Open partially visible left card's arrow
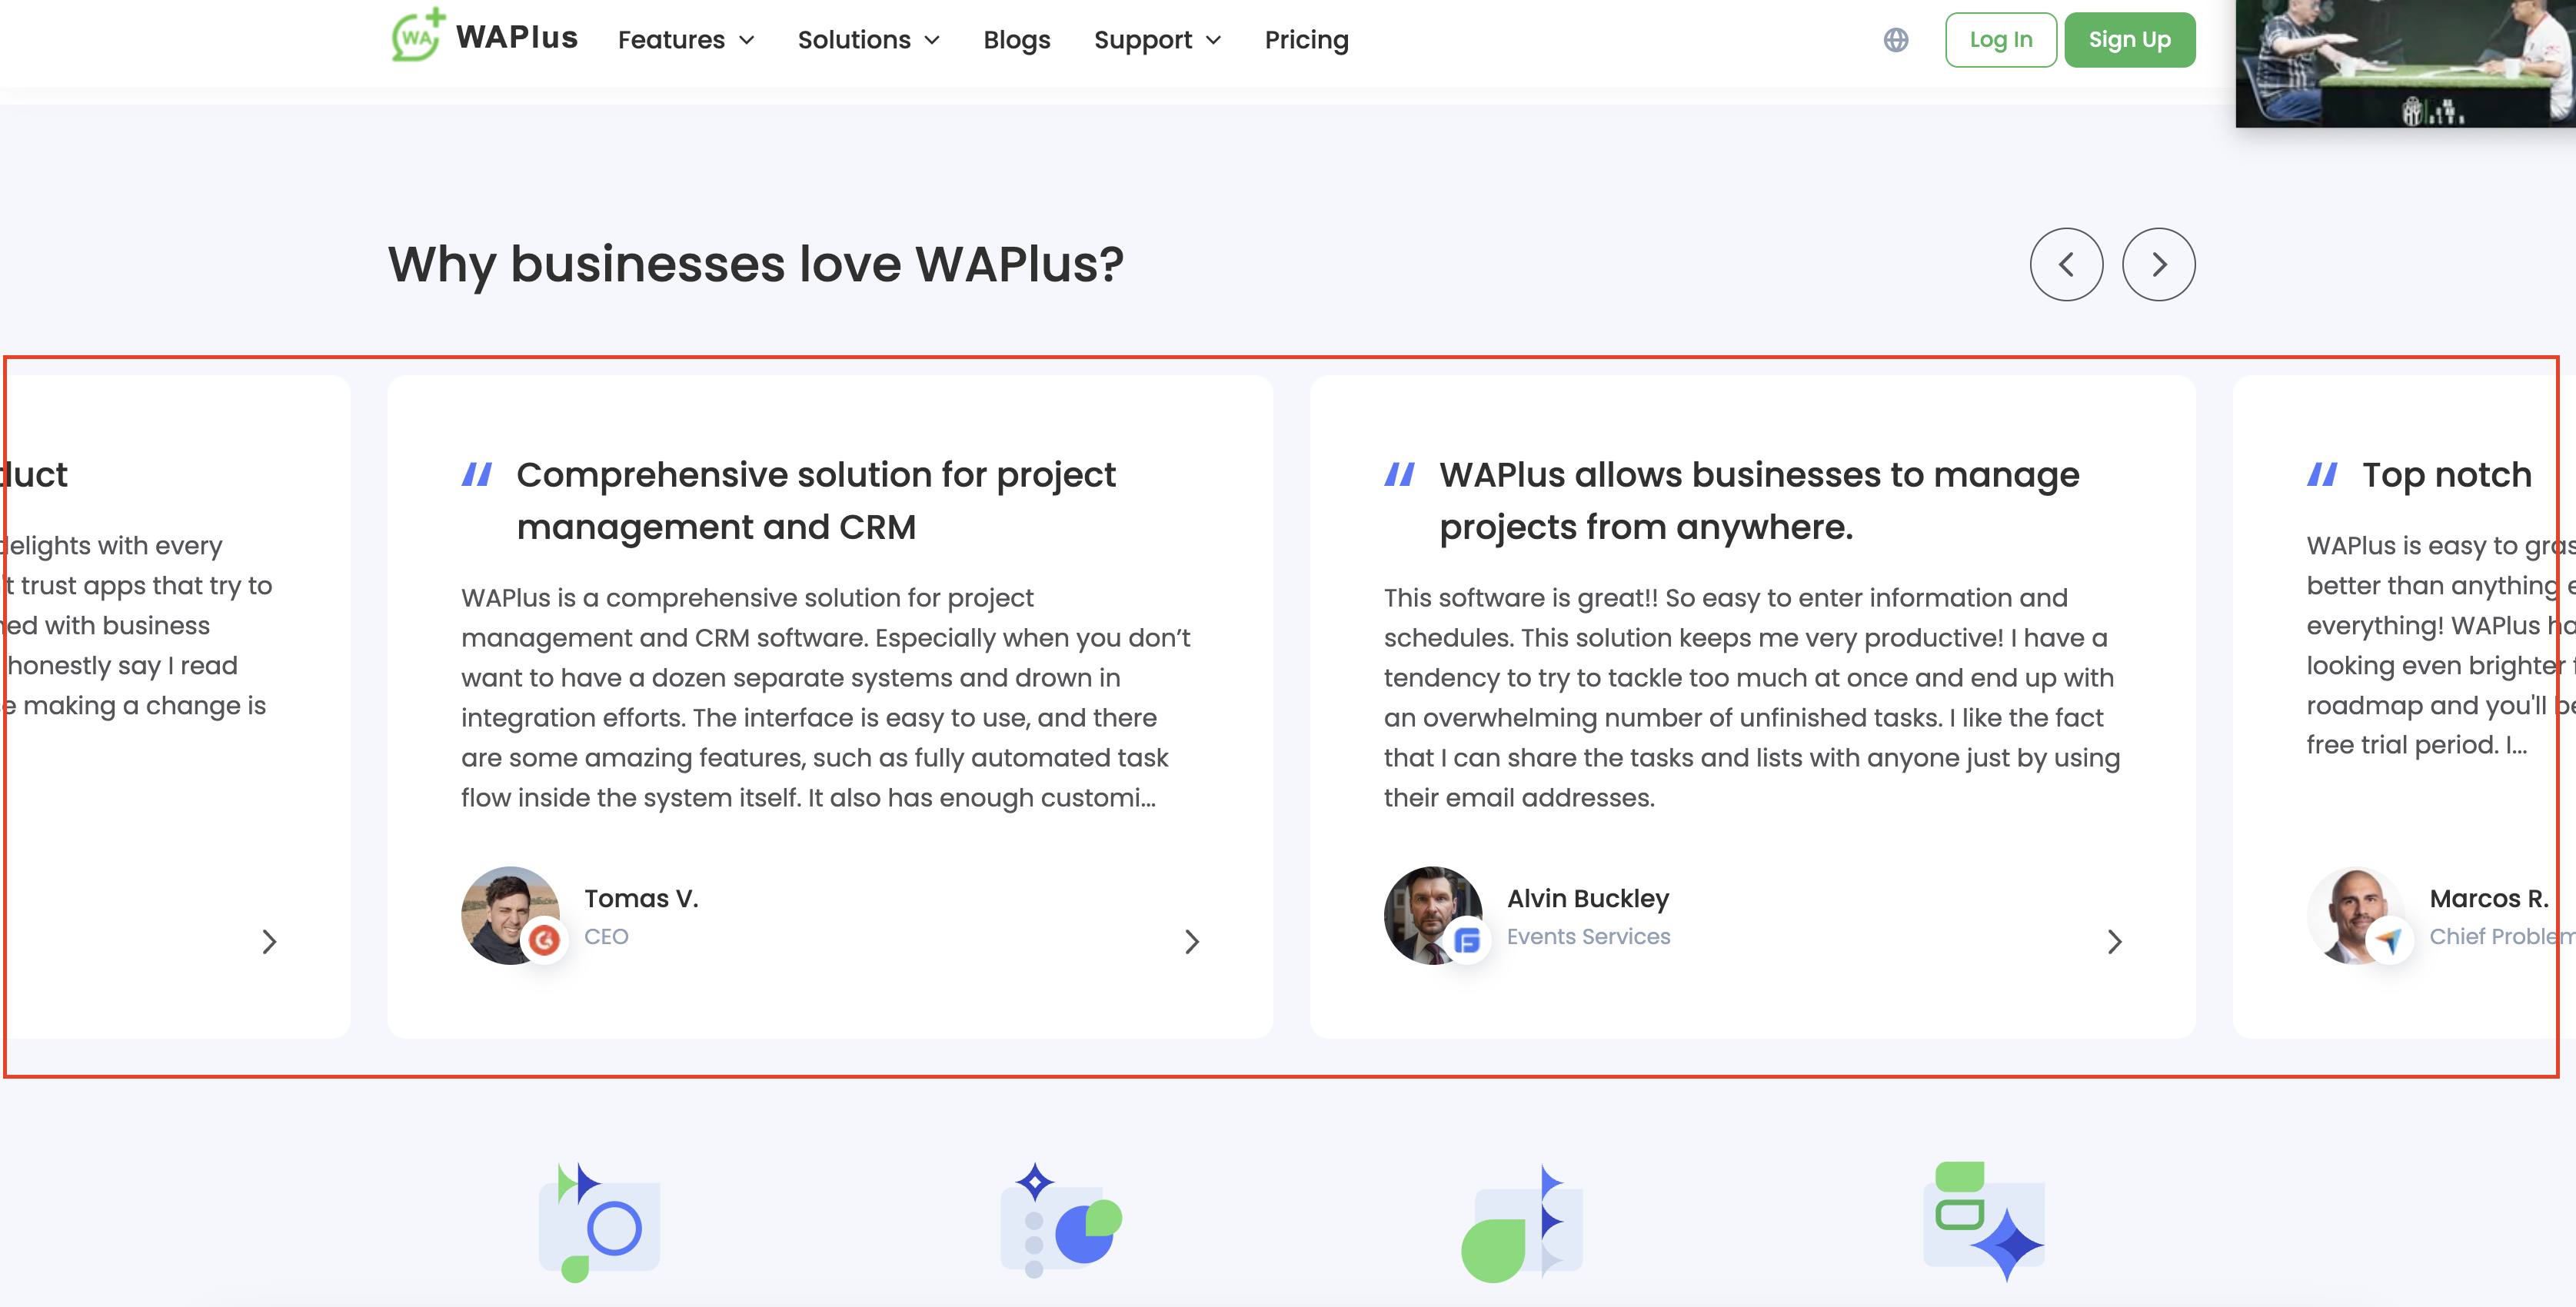Viewport: 2576px width, 1307px height. 268,941
